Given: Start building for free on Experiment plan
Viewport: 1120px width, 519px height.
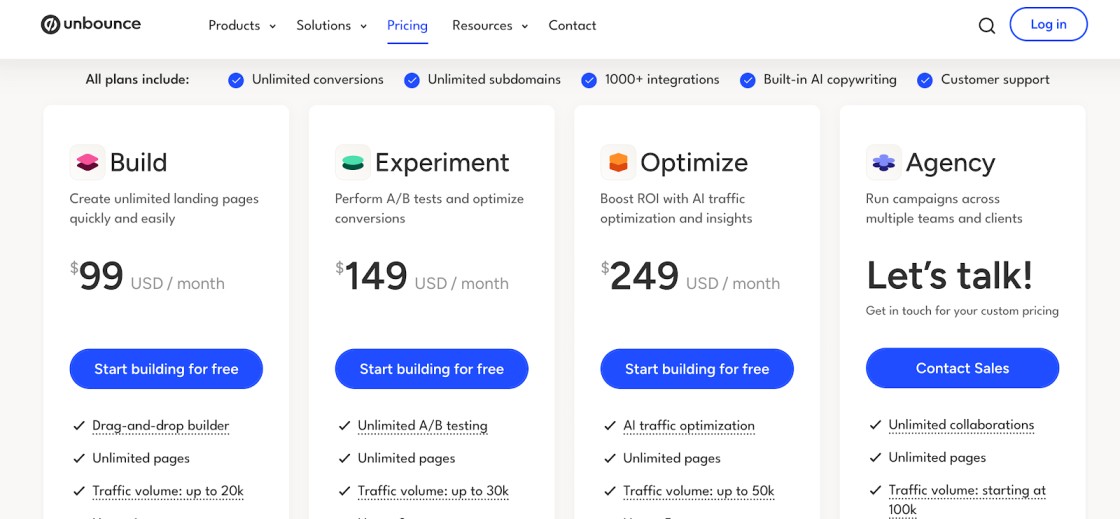Looking at the screenshot, I should (431, 369).
